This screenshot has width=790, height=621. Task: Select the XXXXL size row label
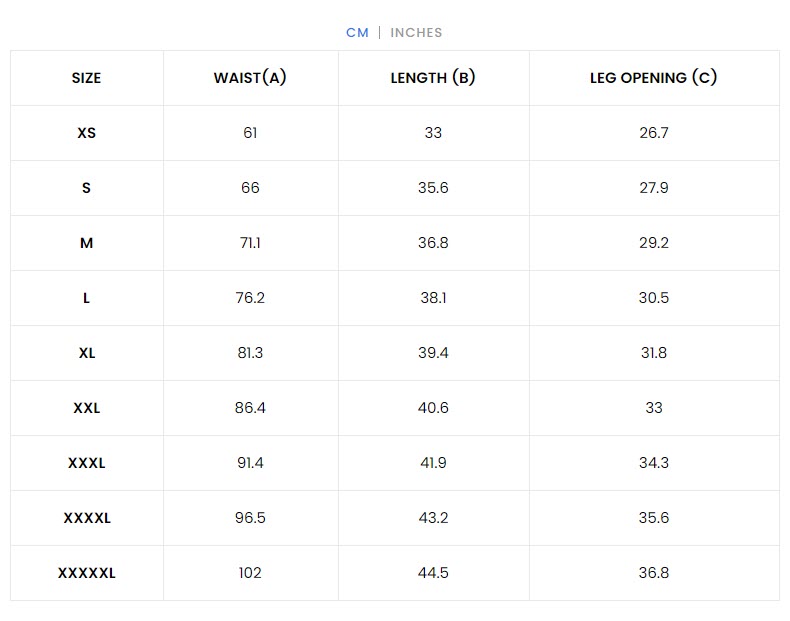click(87, 518)
